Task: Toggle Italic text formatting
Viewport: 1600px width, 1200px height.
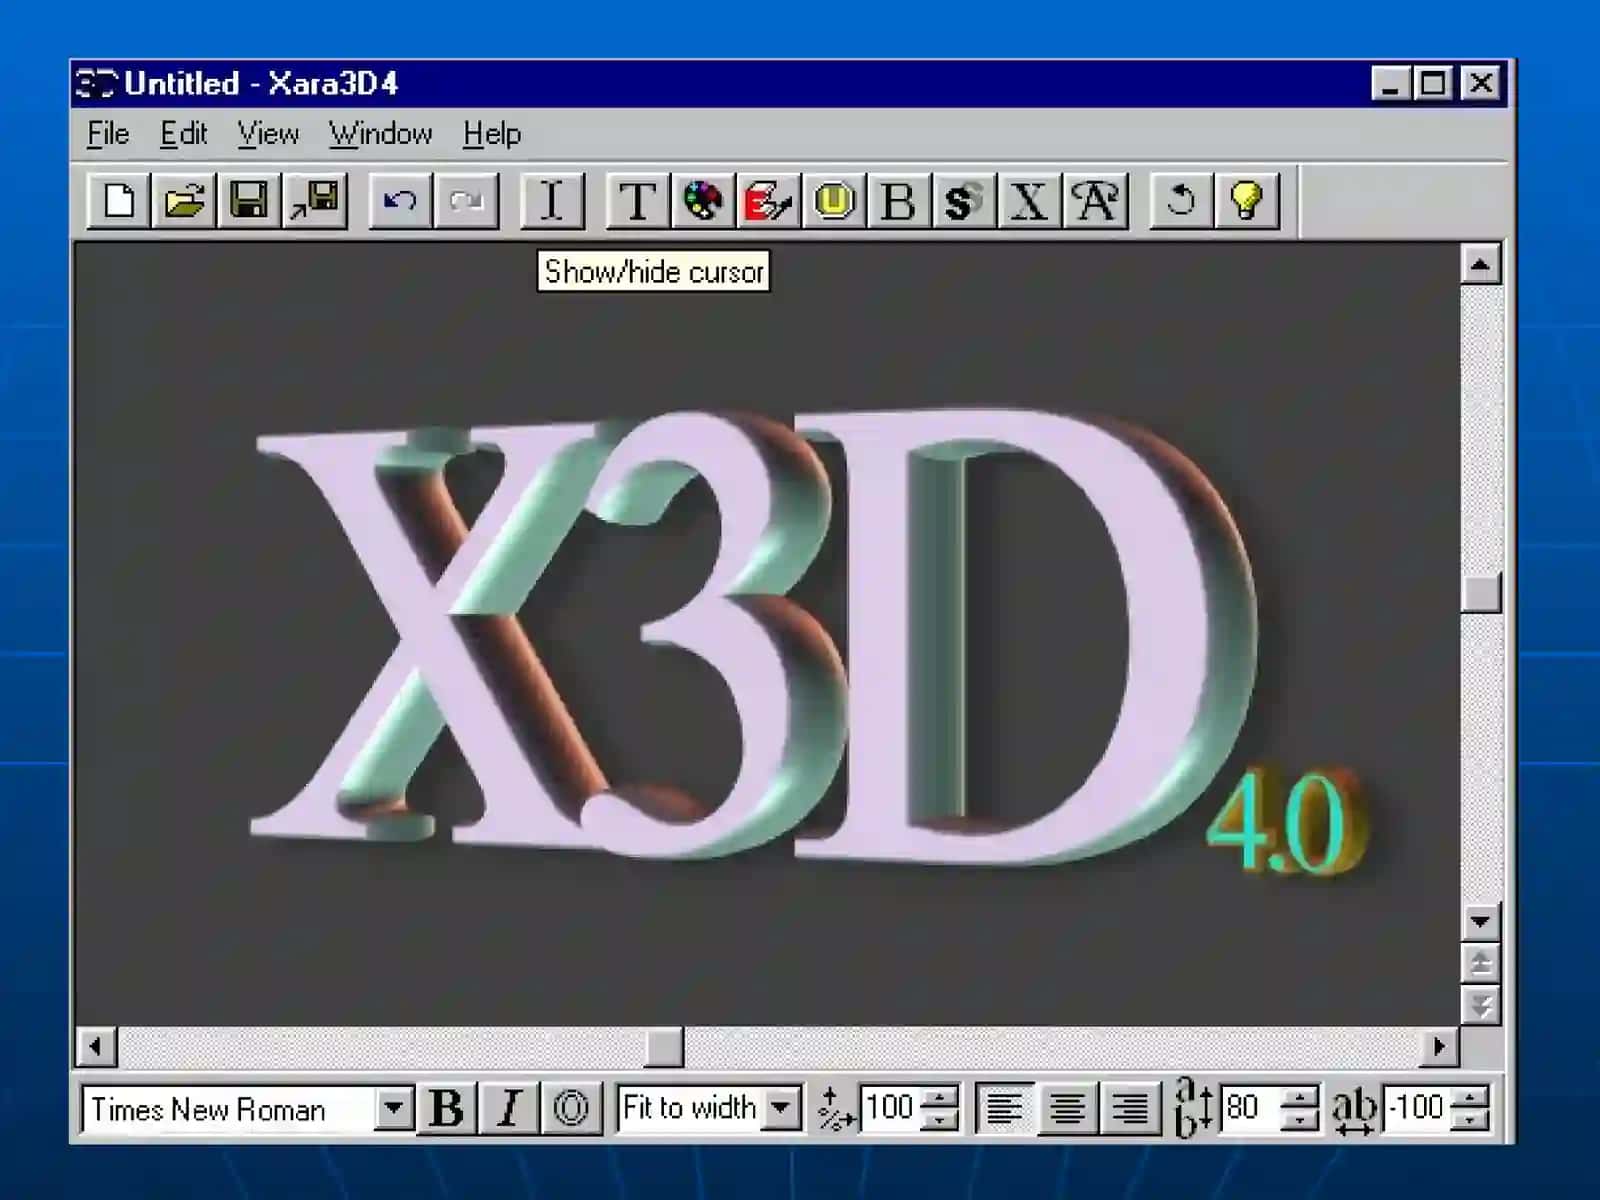Action: (x=509, y=1108)
